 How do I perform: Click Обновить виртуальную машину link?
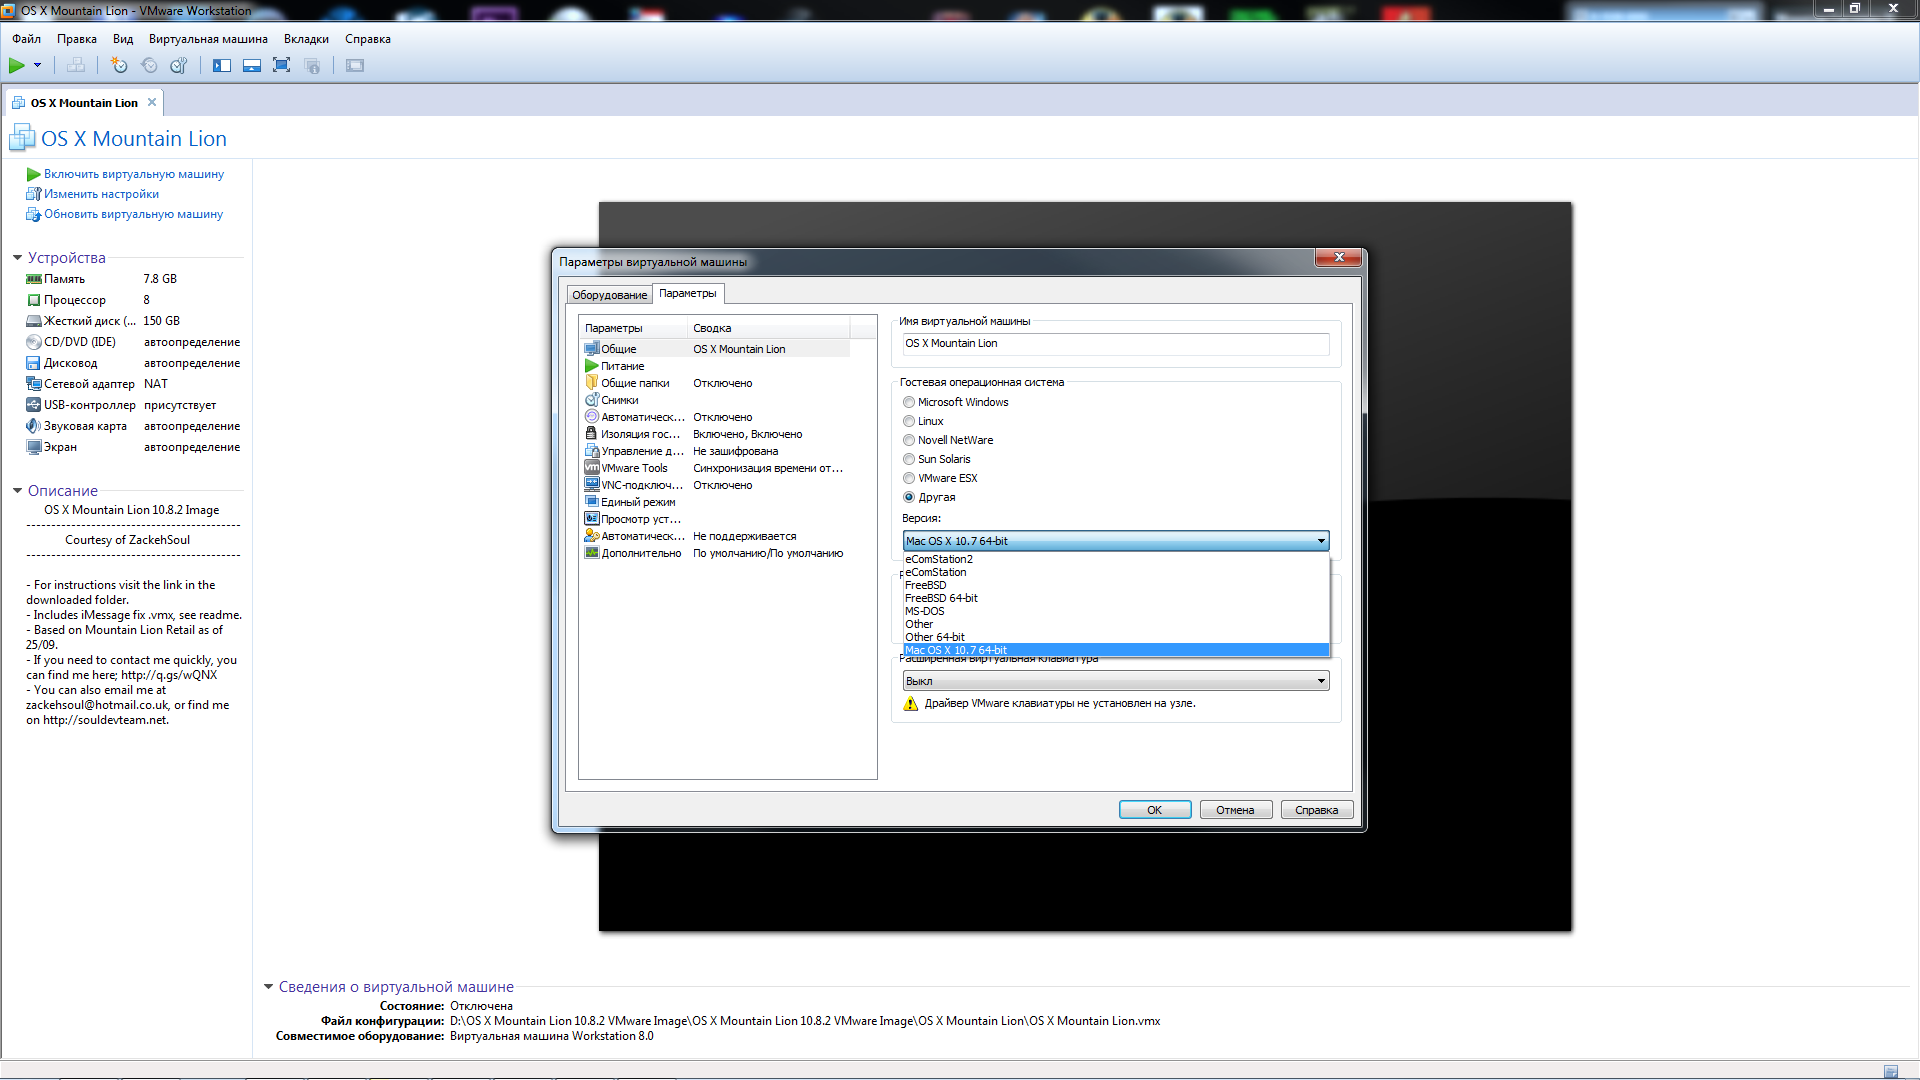click(x=133, y=214)
